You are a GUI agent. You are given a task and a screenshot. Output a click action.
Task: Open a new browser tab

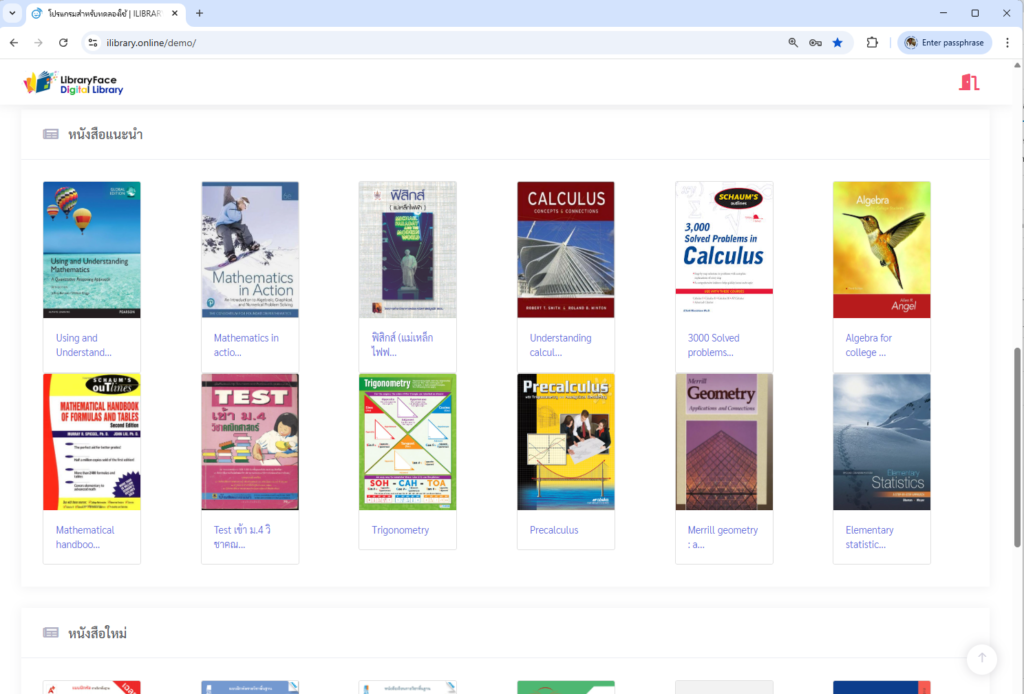point(199,13)
